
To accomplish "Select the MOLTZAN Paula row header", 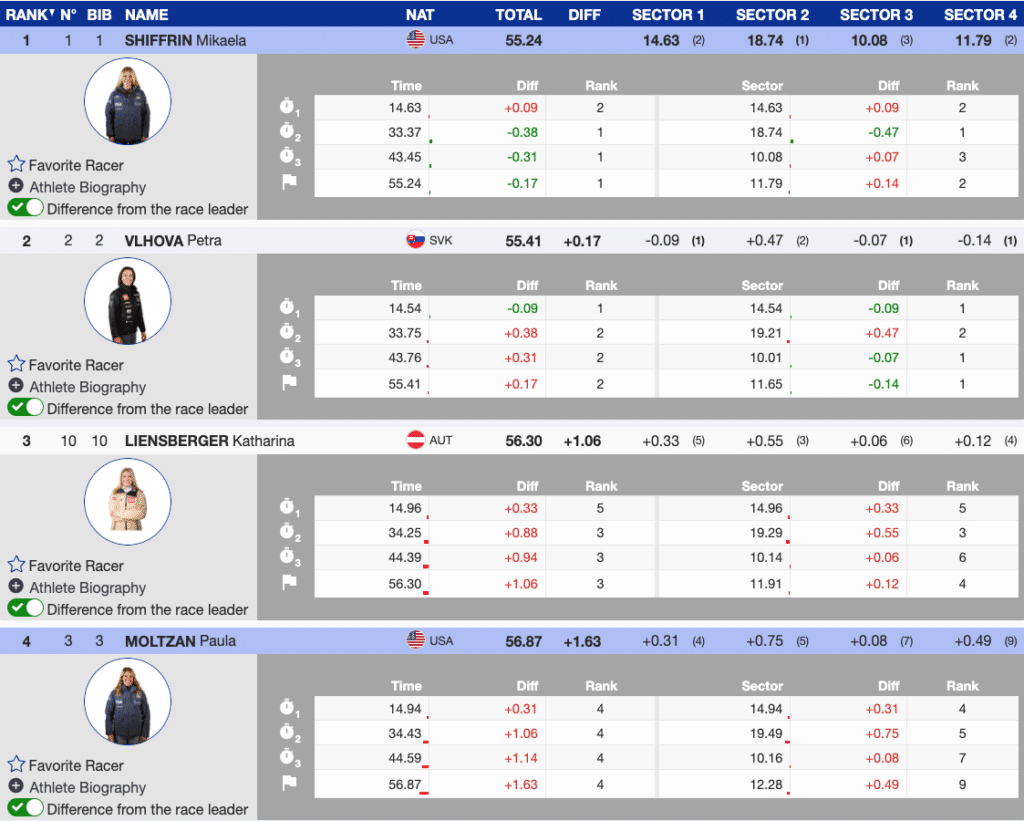I will pos(180,641).
